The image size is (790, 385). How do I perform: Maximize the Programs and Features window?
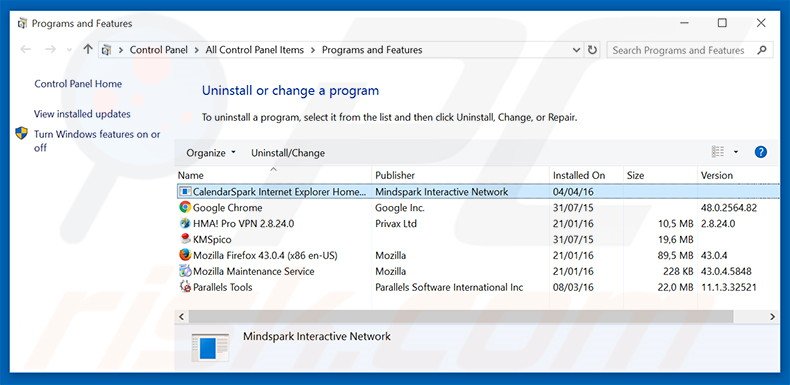coord(722,23)
